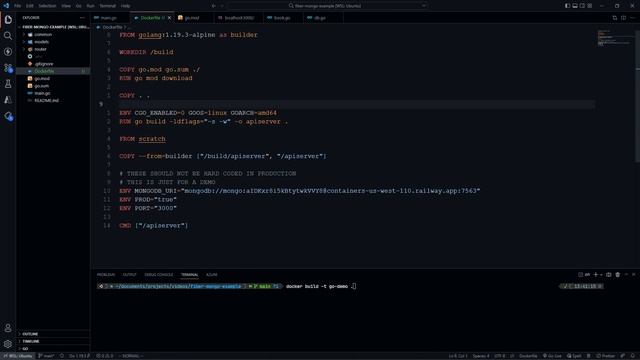Click the Prettier status bar item
Viewport: 640px width, 360px height.
click(605, 356)
